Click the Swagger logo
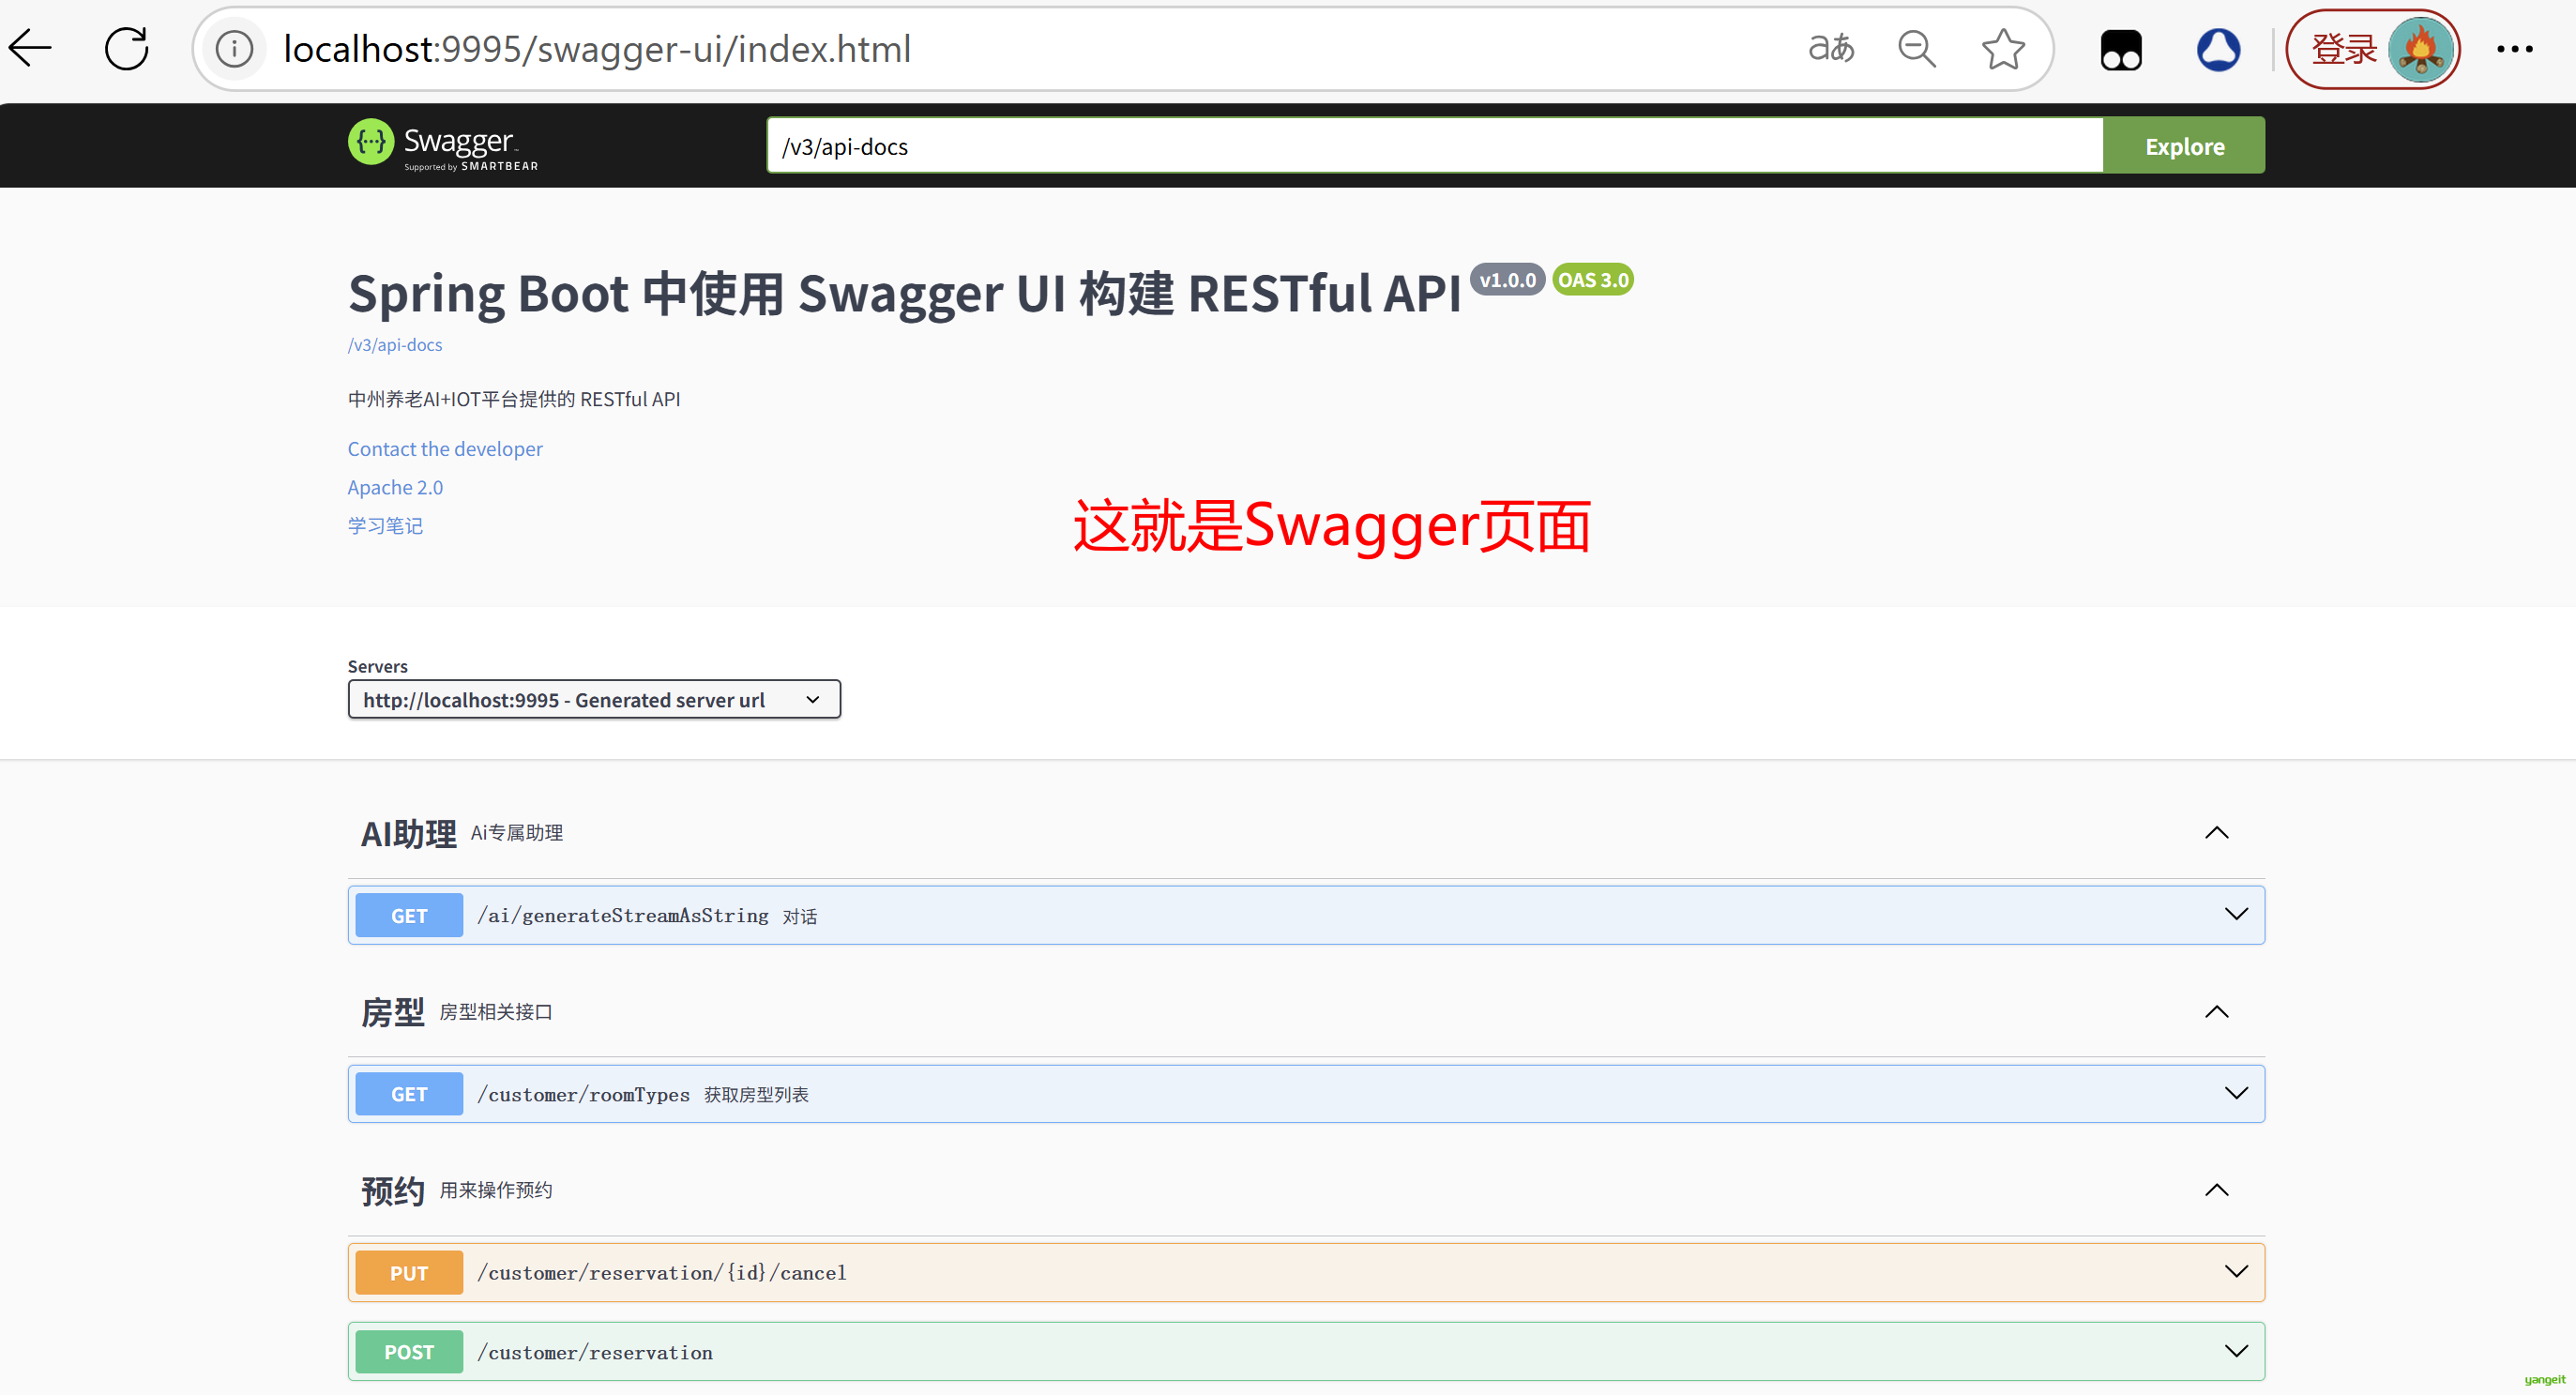Screen dimensions: 2576x1395 (x=443, y=145)
